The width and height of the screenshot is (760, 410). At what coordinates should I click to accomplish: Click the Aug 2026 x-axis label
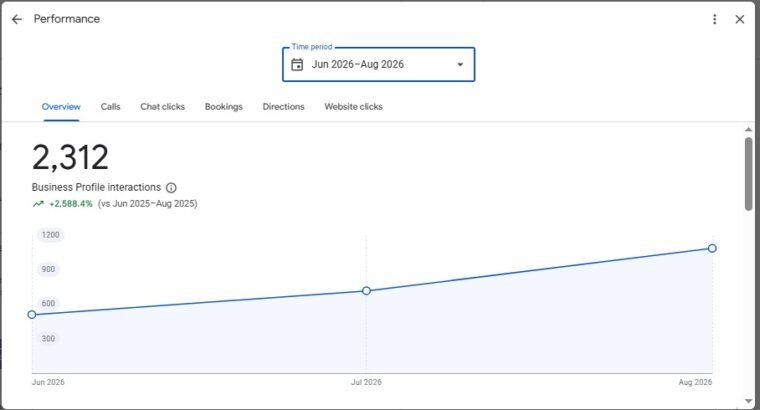coord(695,382)
